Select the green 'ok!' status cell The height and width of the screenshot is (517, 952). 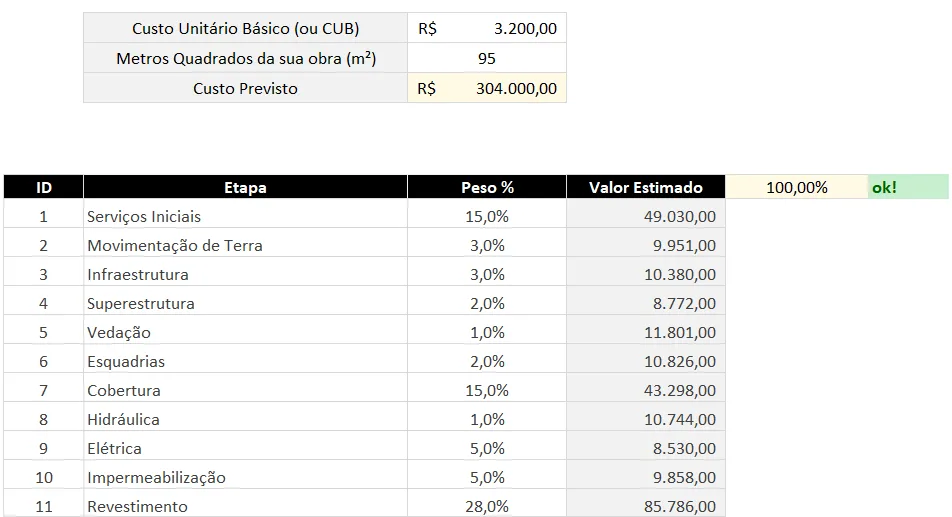click(908, 187)
